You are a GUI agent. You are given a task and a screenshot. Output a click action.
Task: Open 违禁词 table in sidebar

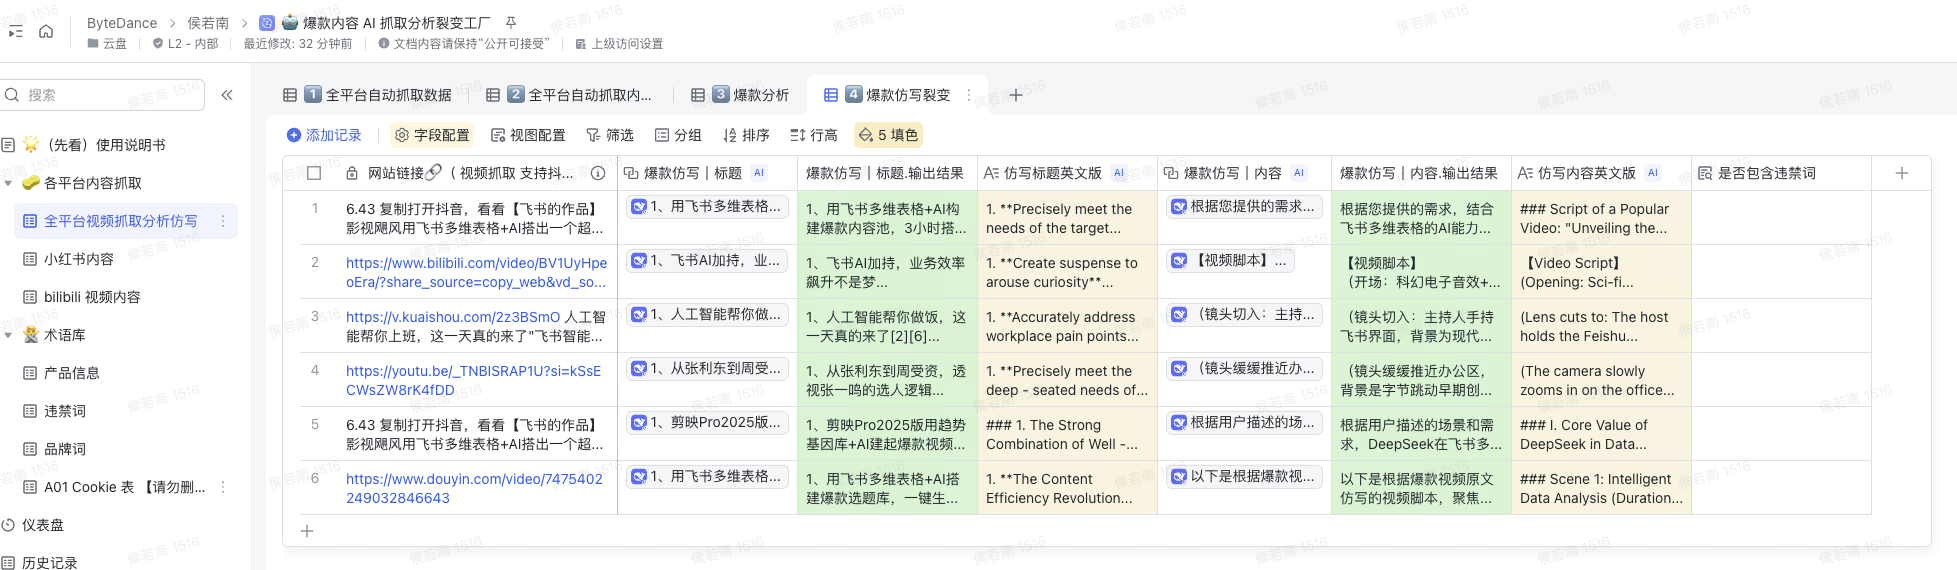65,411
